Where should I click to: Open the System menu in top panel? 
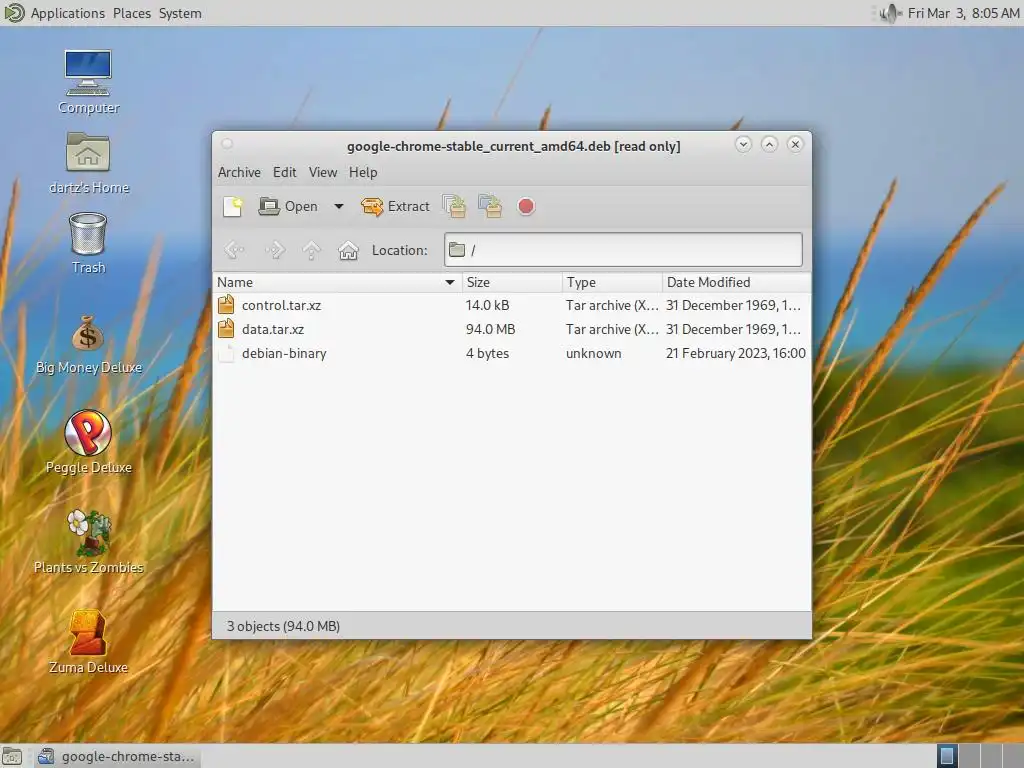point(180,13)
